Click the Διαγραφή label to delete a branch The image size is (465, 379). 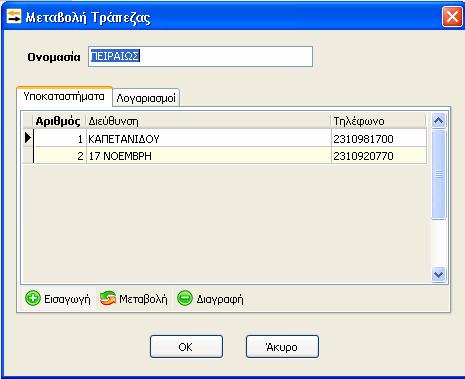click(x=220, y=299)
